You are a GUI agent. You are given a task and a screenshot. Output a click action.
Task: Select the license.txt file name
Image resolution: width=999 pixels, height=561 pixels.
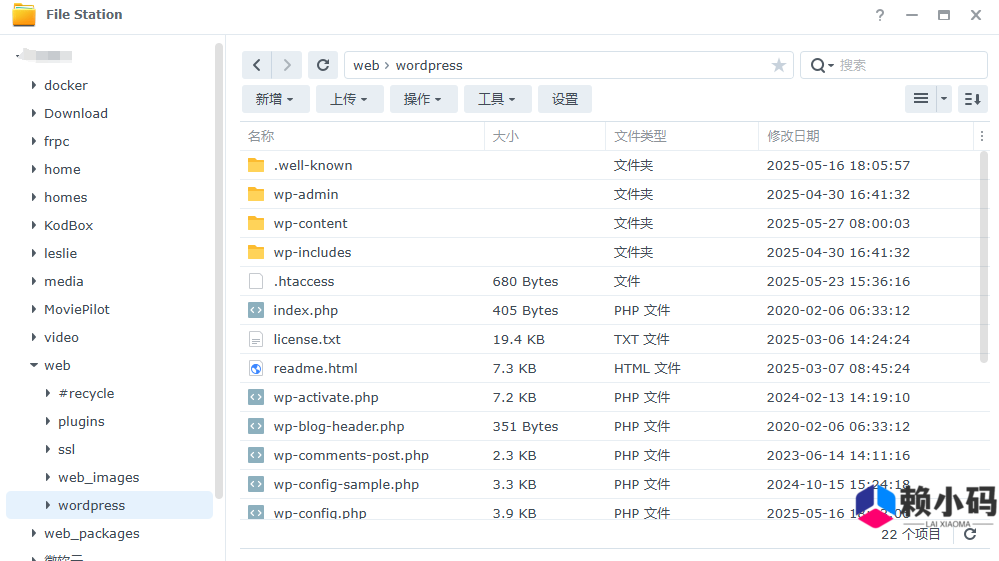[307, 339]
